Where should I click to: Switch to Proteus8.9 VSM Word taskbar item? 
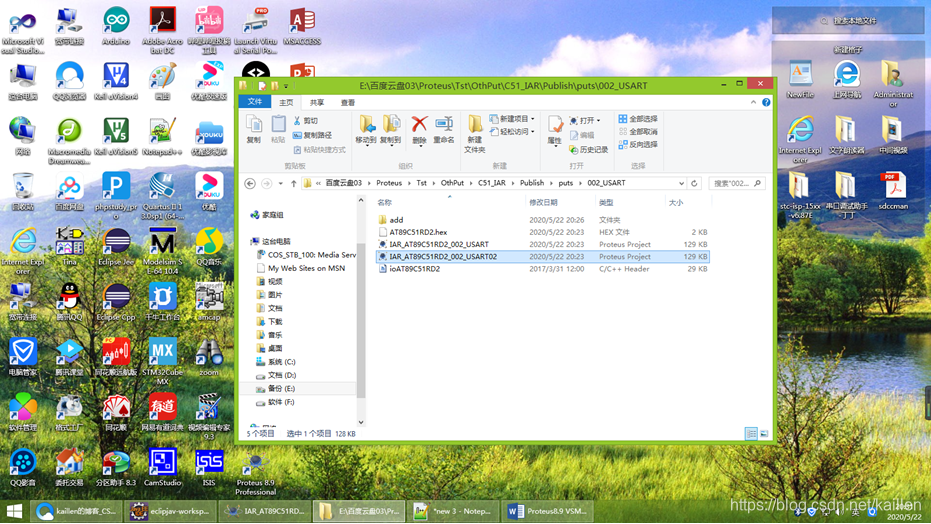[547, 511]
